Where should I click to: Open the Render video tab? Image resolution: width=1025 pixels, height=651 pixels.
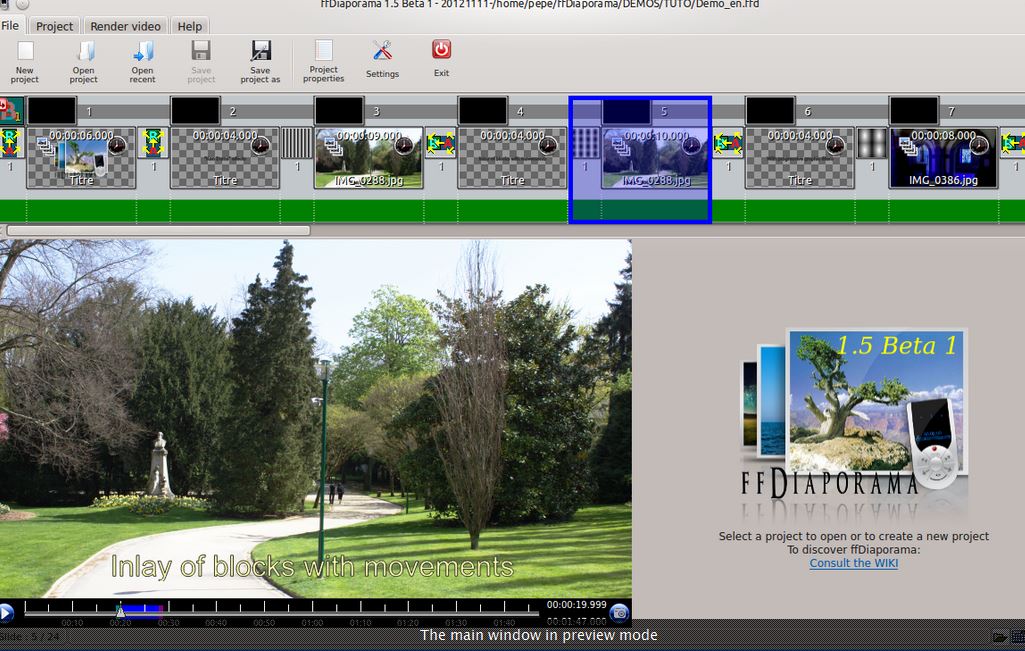[126, 26]
